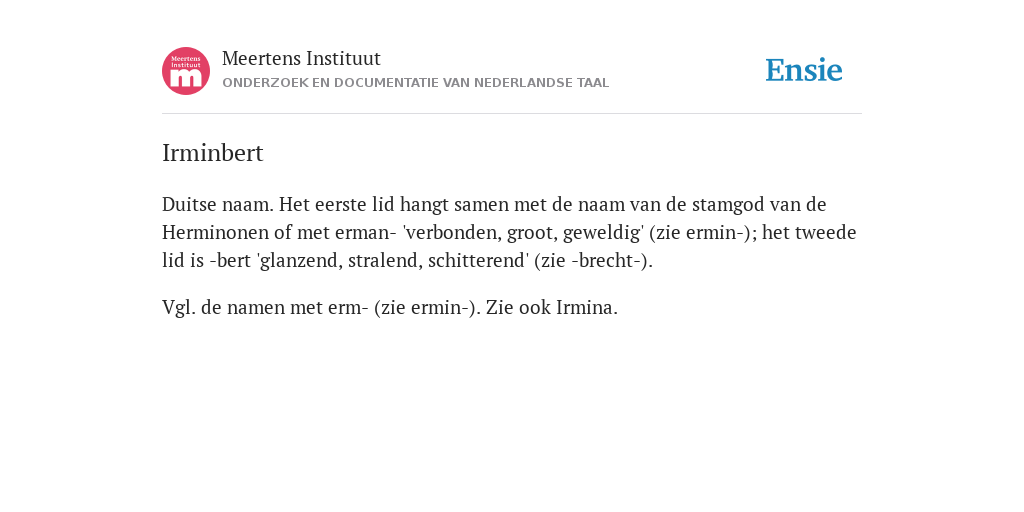Click the words 'Duitse naam' at paragraph start
The width and height of the screenshot is (1024, 512).
pyautogui.click(x=217, y=204)
